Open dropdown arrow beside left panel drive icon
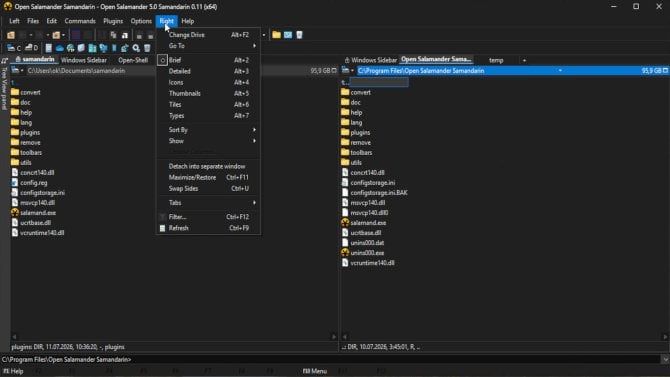 pos(22,71)
